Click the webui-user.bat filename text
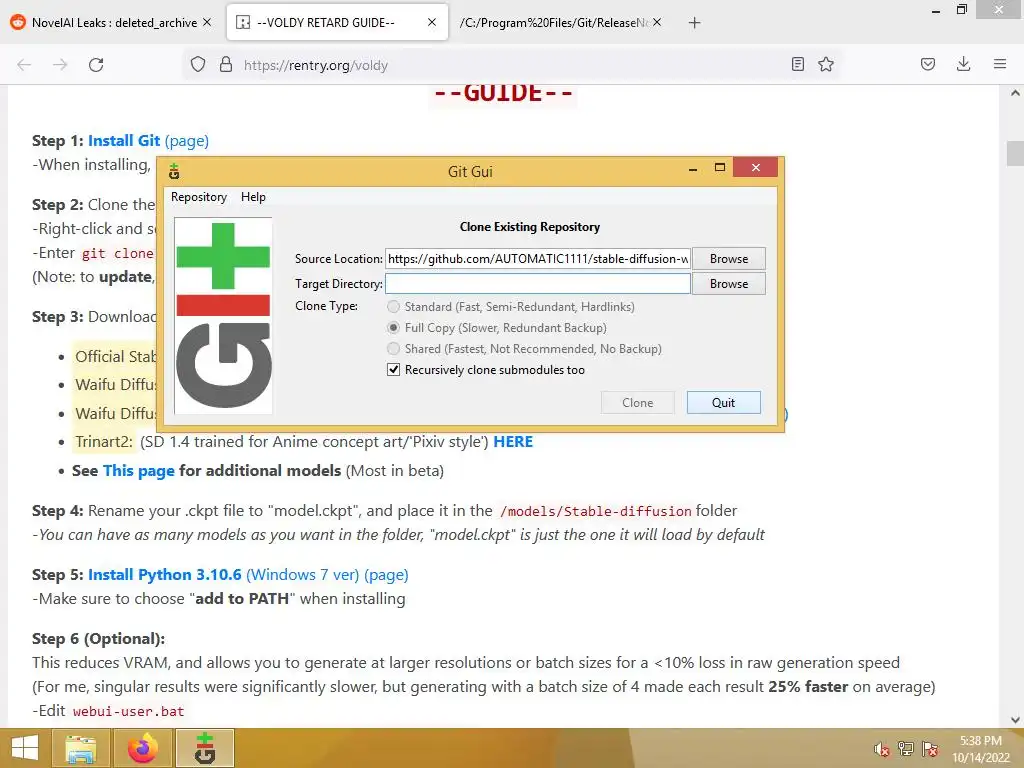This screenshot has width=1024, height=768. point(129,711)
